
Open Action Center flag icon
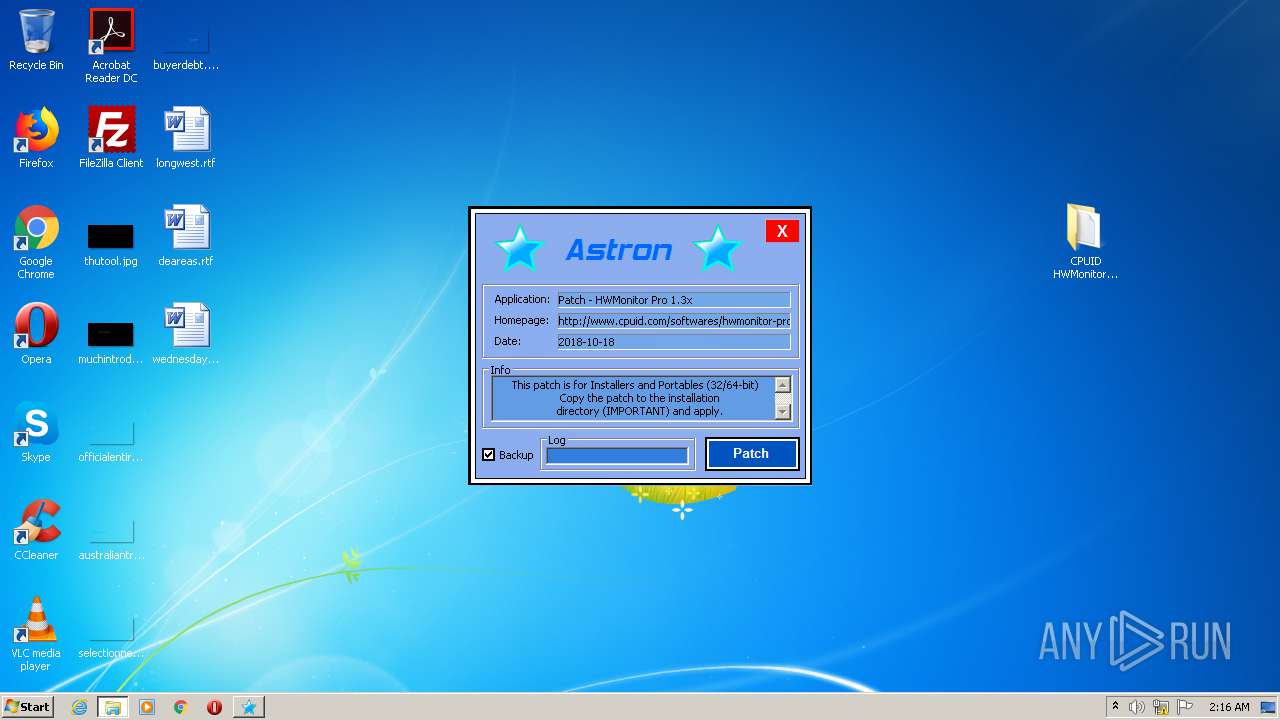[x=1185, y=707]
